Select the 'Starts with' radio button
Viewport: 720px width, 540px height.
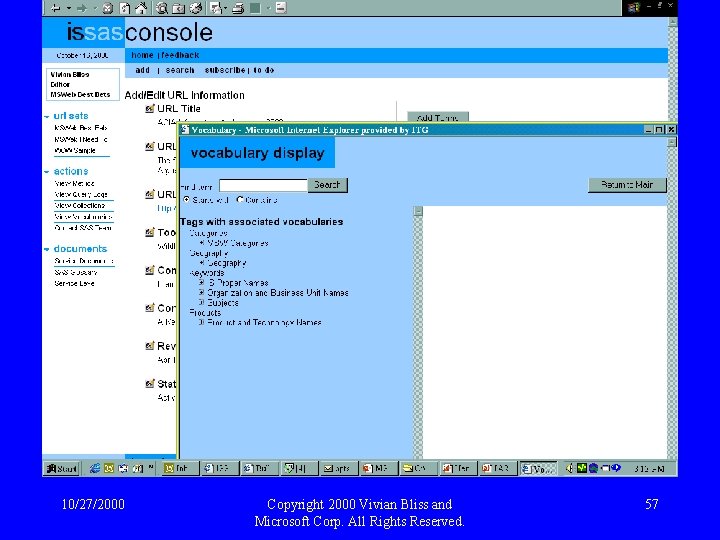pos(186,200)
